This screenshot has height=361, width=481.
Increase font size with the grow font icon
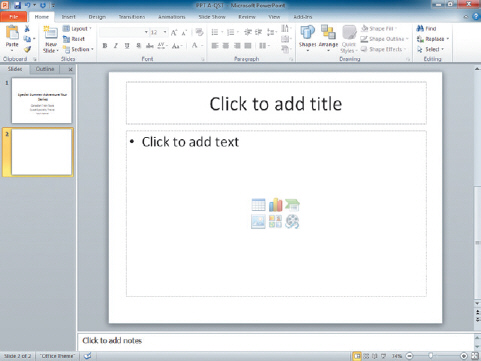point(174,32)
